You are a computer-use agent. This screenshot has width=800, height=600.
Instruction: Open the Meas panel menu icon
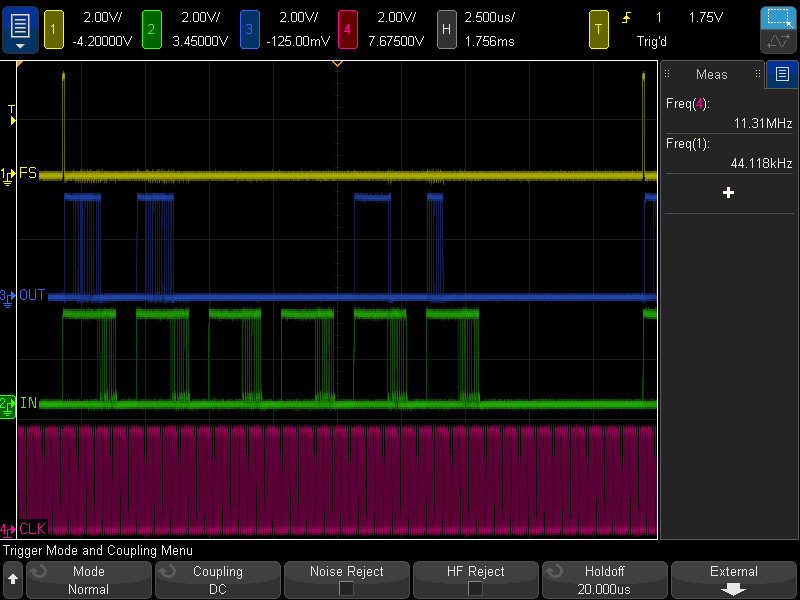(x=781, y=74)
